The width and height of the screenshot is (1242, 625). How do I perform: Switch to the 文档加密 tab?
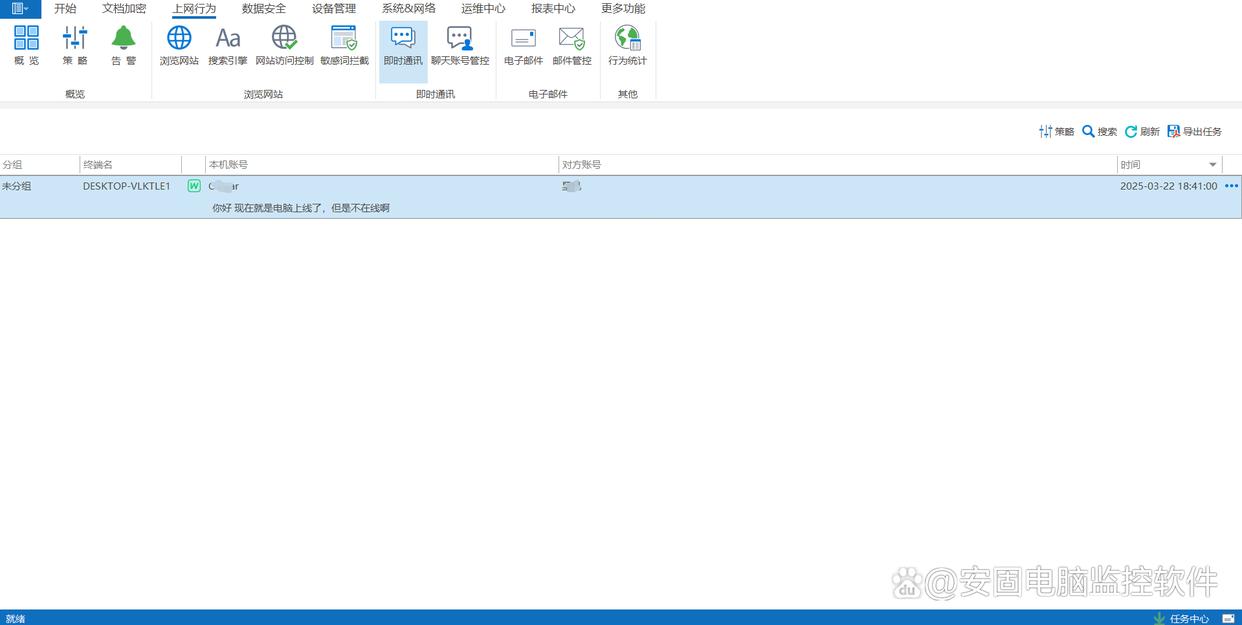[x=124, y=9]
